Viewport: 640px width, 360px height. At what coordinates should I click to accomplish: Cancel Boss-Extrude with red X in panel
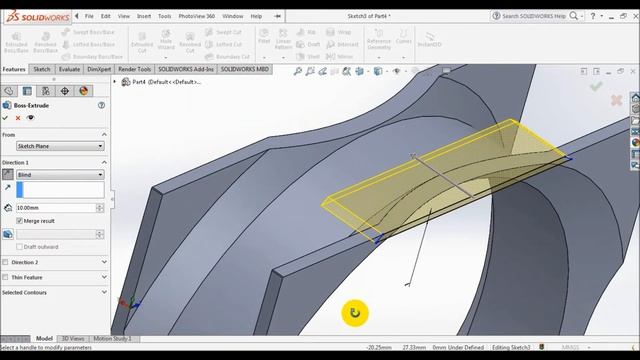(x=18, y=118)
